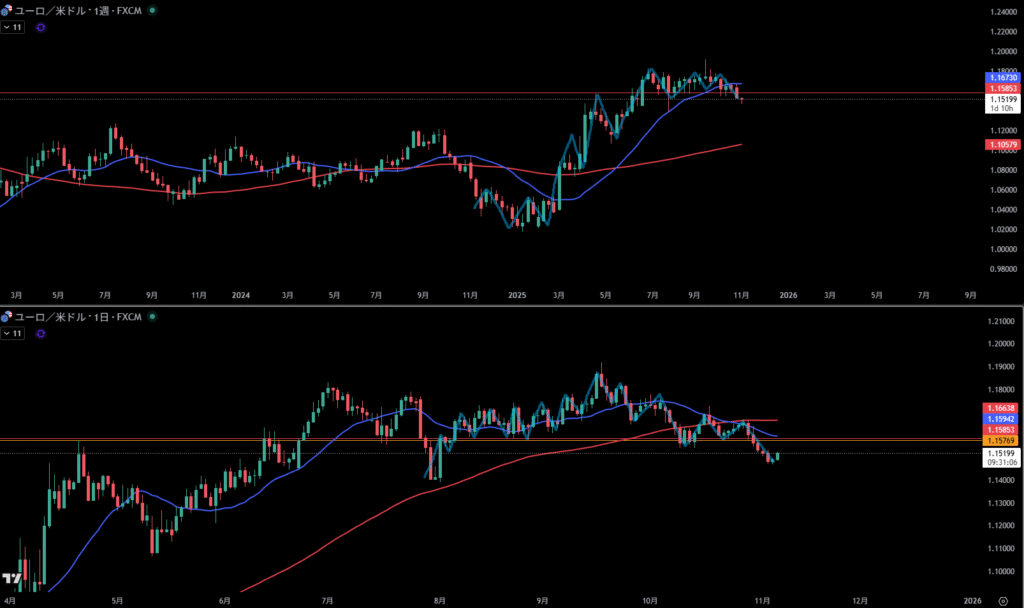
Task: Click the green market status dot on weekly chart
Action: 151,10
